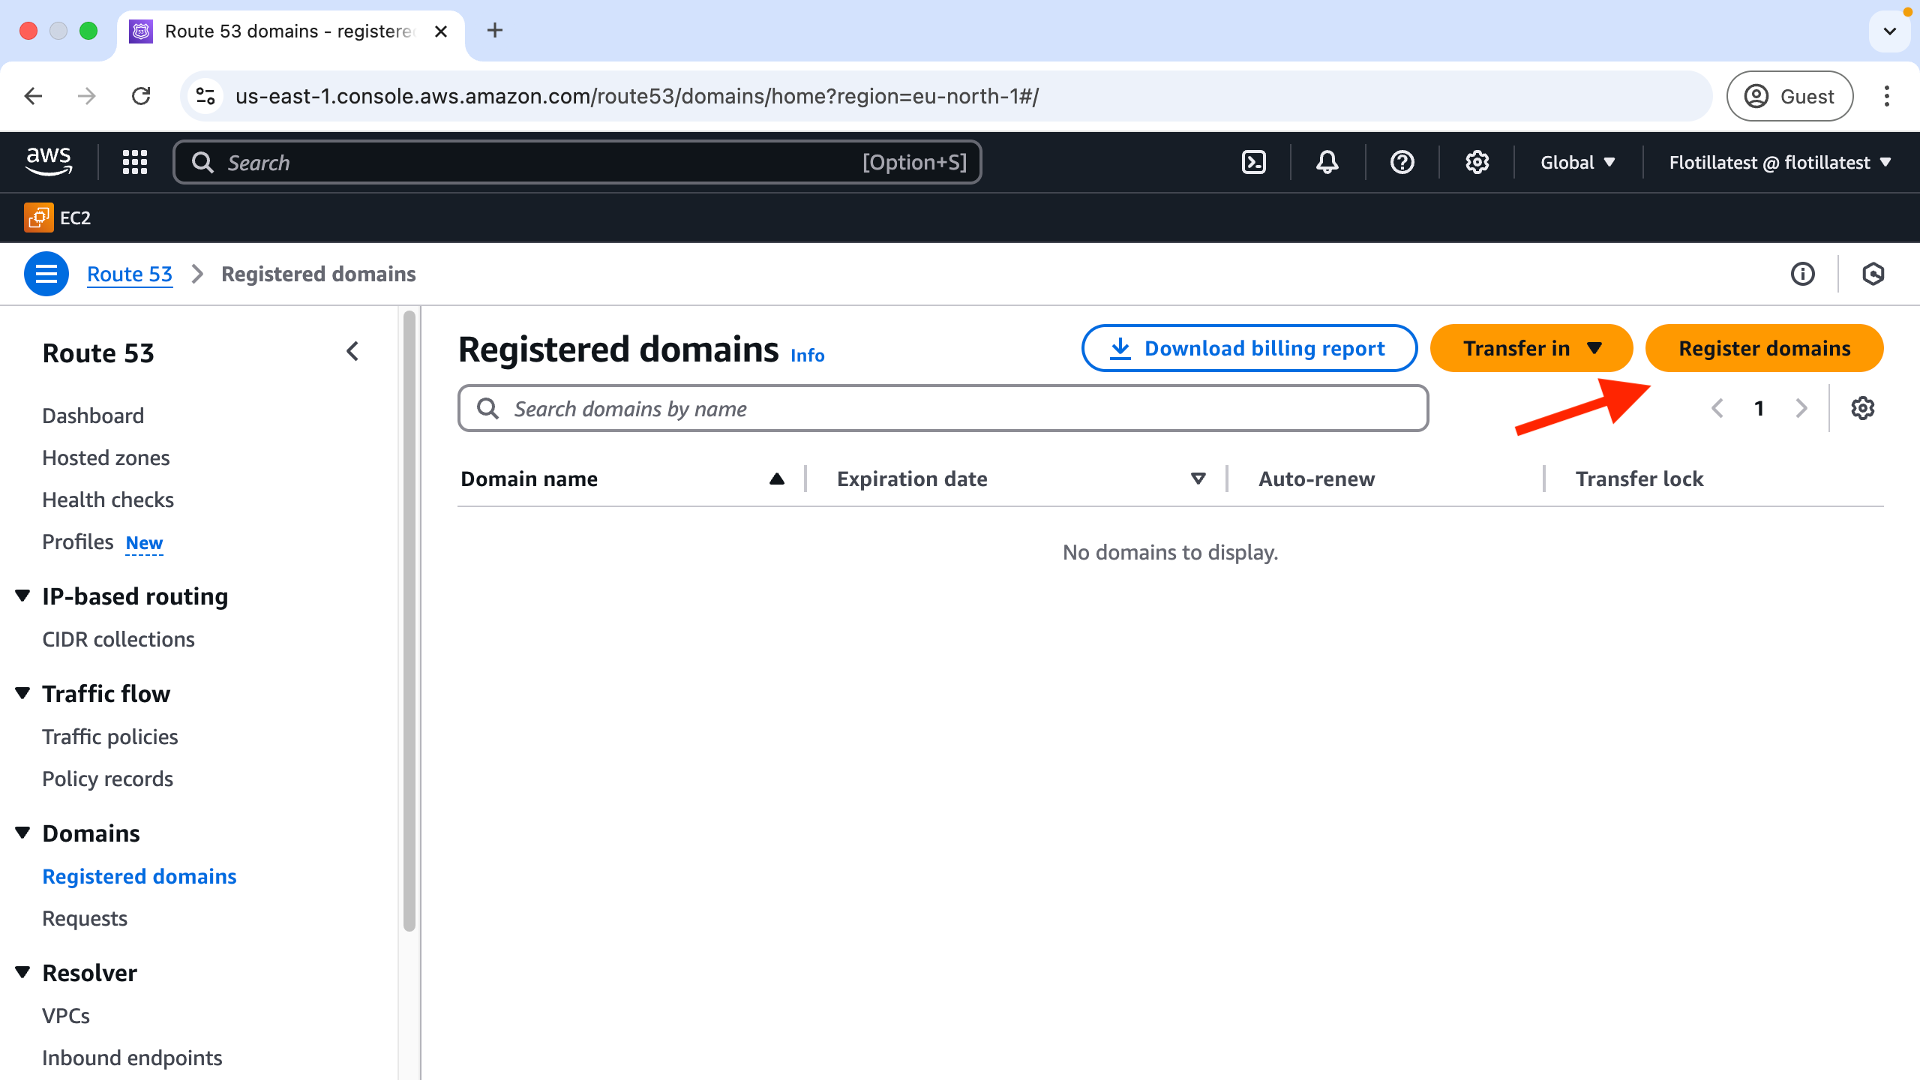Go to Health checks page
Viewport: 1920px width, 1080px height.
click(x=108, y=500)
